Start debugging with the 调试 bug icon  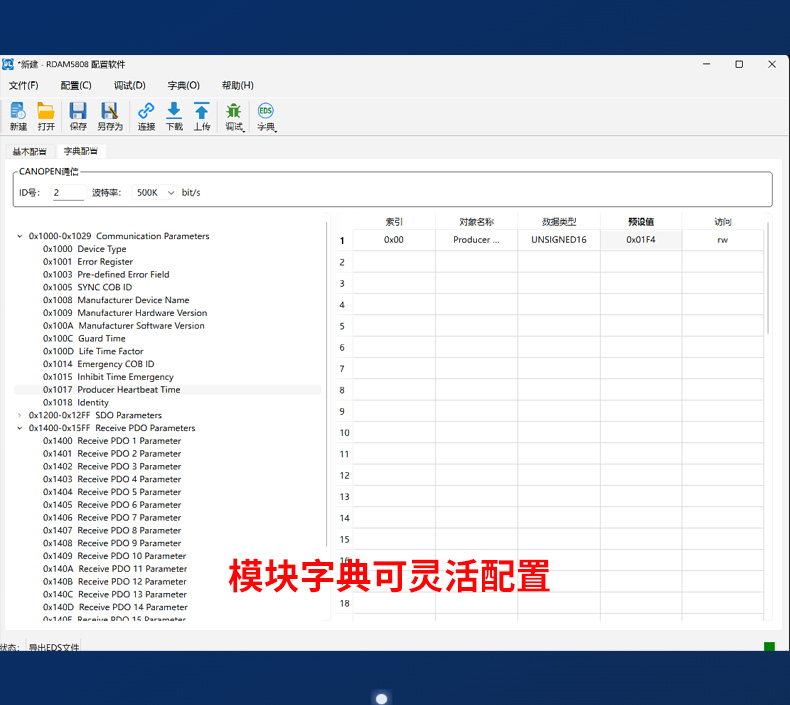[x=234, y=115]
